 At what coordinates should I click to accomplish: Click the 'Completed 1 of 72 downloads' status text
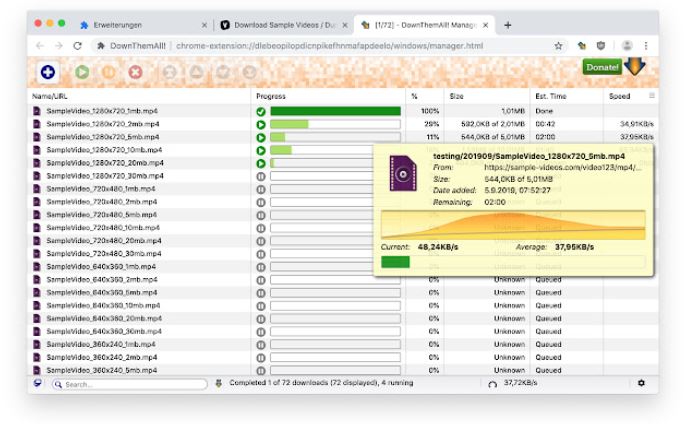tap(321, 383)
